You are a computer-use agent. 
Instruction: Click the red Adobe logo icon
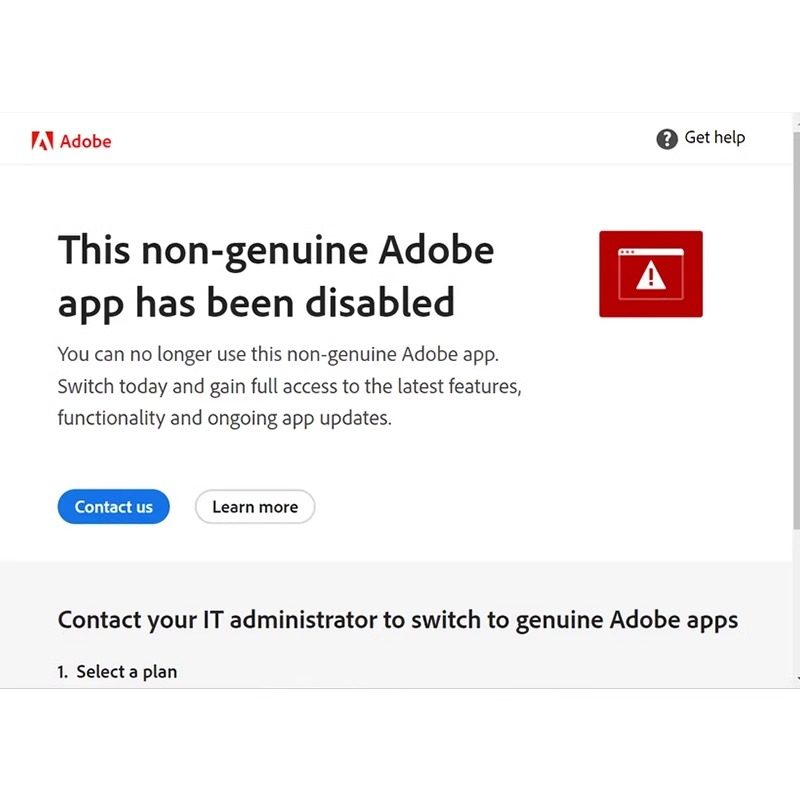pos(41,141)
